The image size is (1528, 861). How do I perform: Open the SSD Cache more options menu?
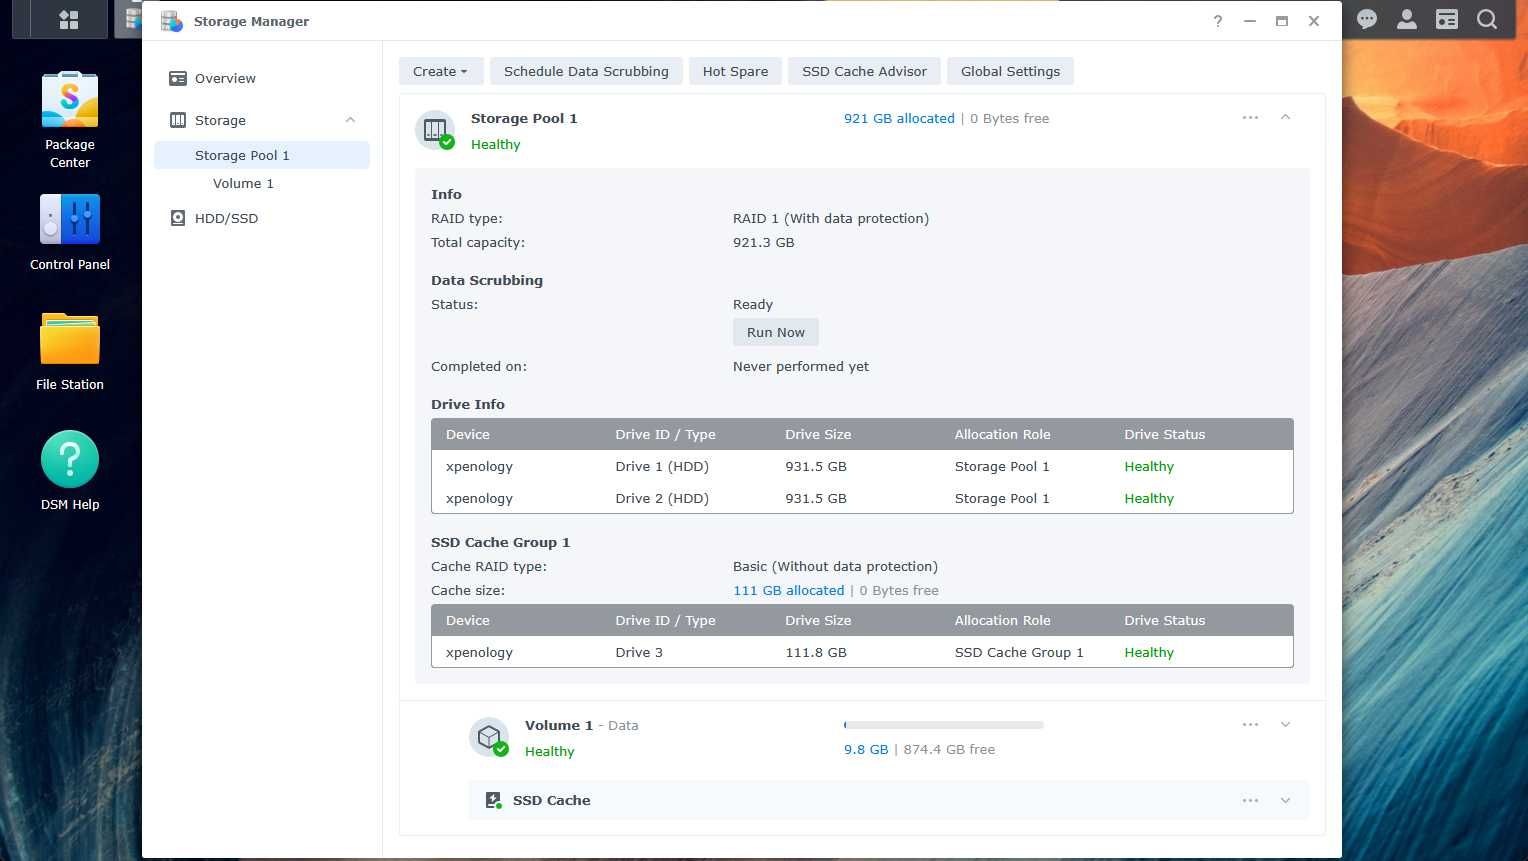click(1250, 800)
